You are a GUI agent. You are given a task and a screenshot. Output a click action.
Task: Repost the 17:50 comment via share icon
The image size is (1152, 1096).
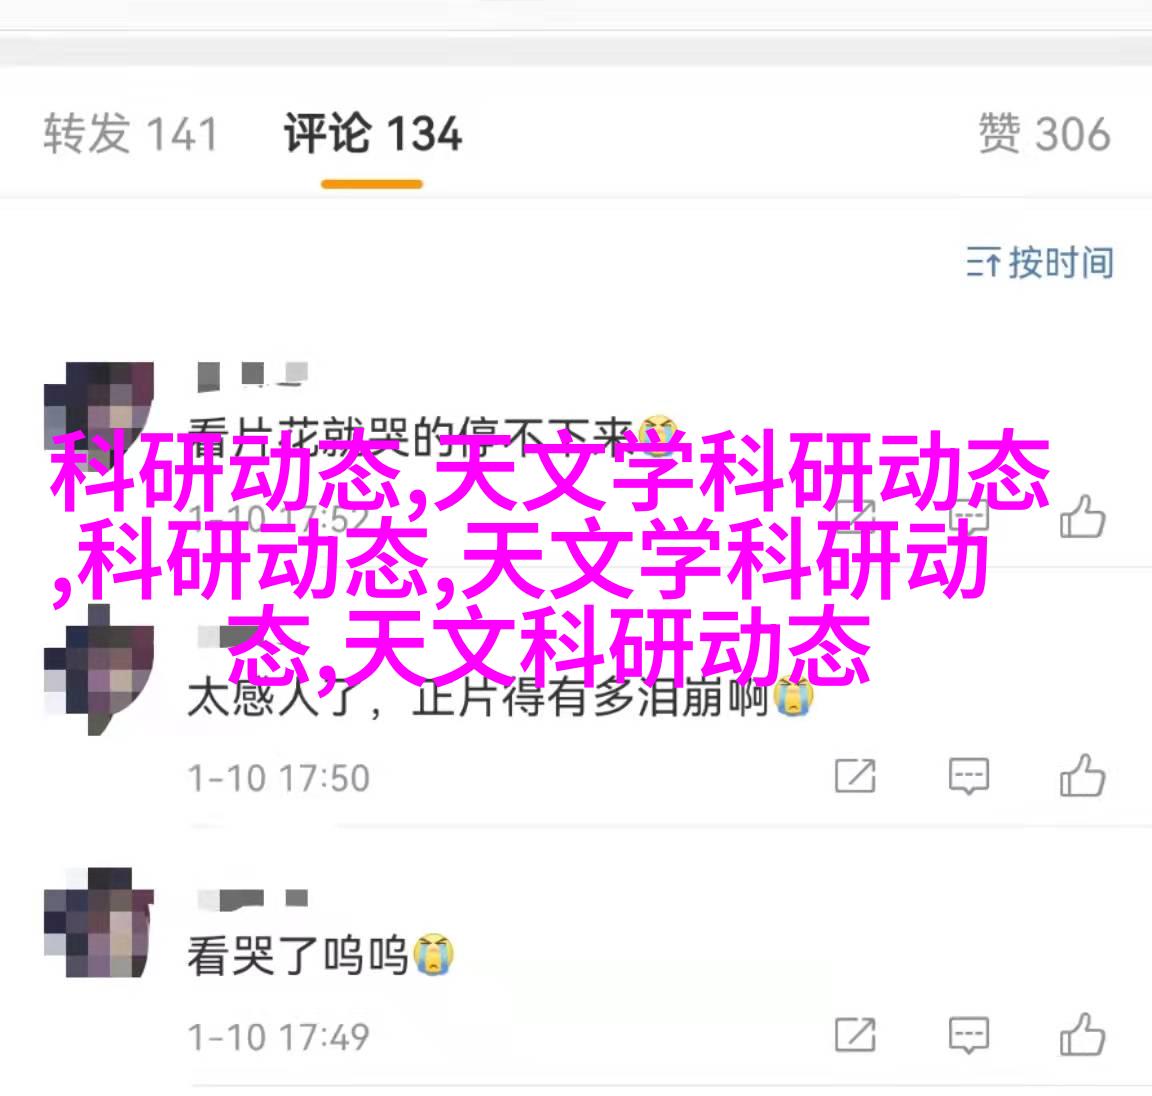tap(855, 776)
